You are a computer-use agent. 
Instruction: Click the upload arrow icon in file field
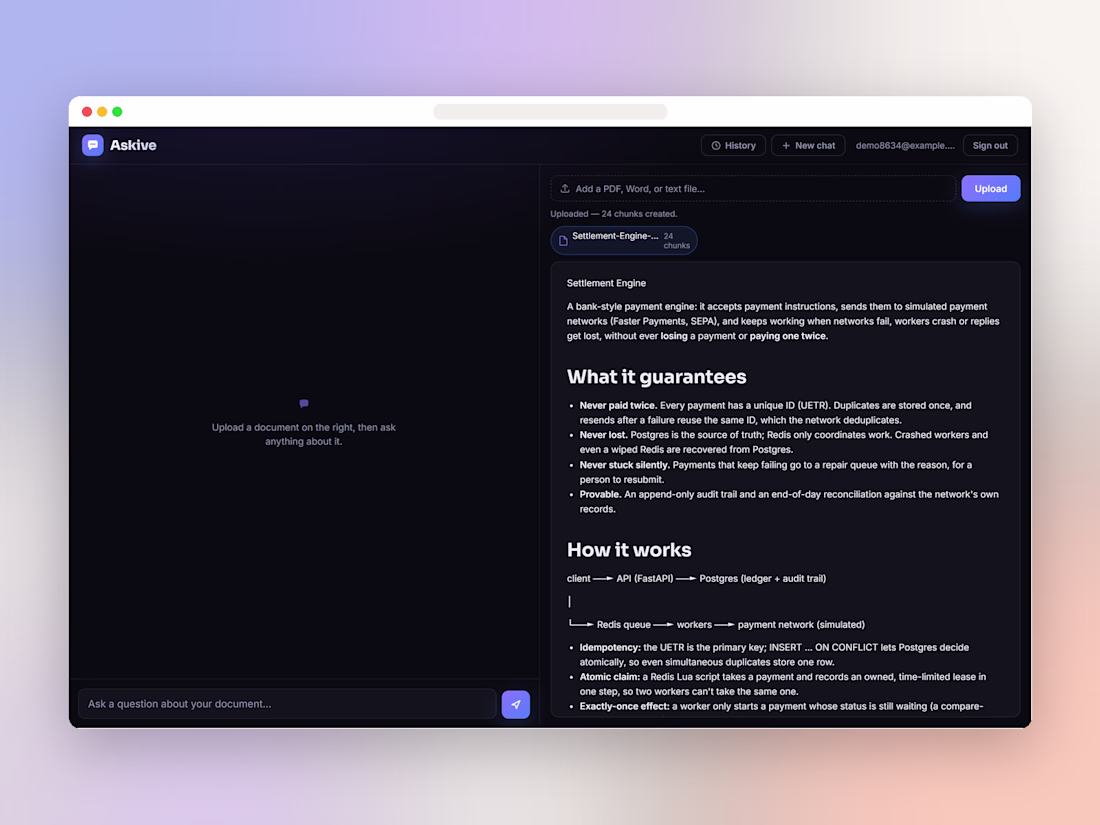565,189
